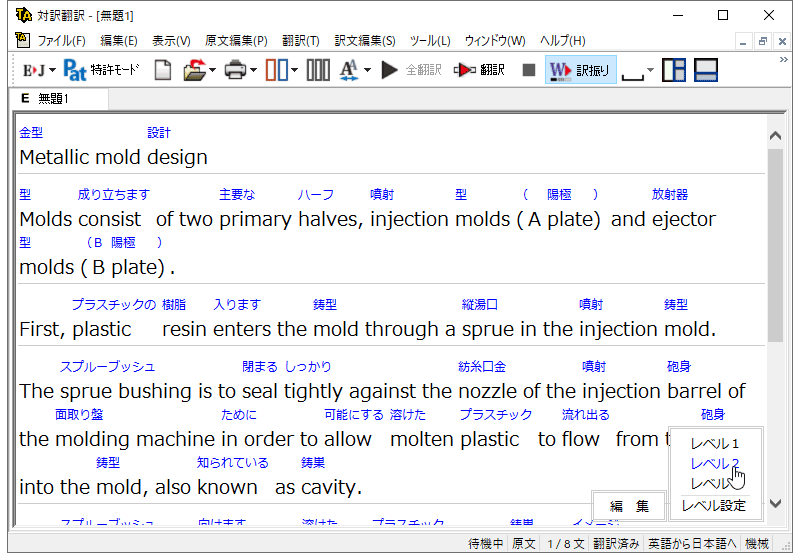This screenshot has height=560, width=800.
Task: Click the Pat patent mode icon
Action: [74, 70]
